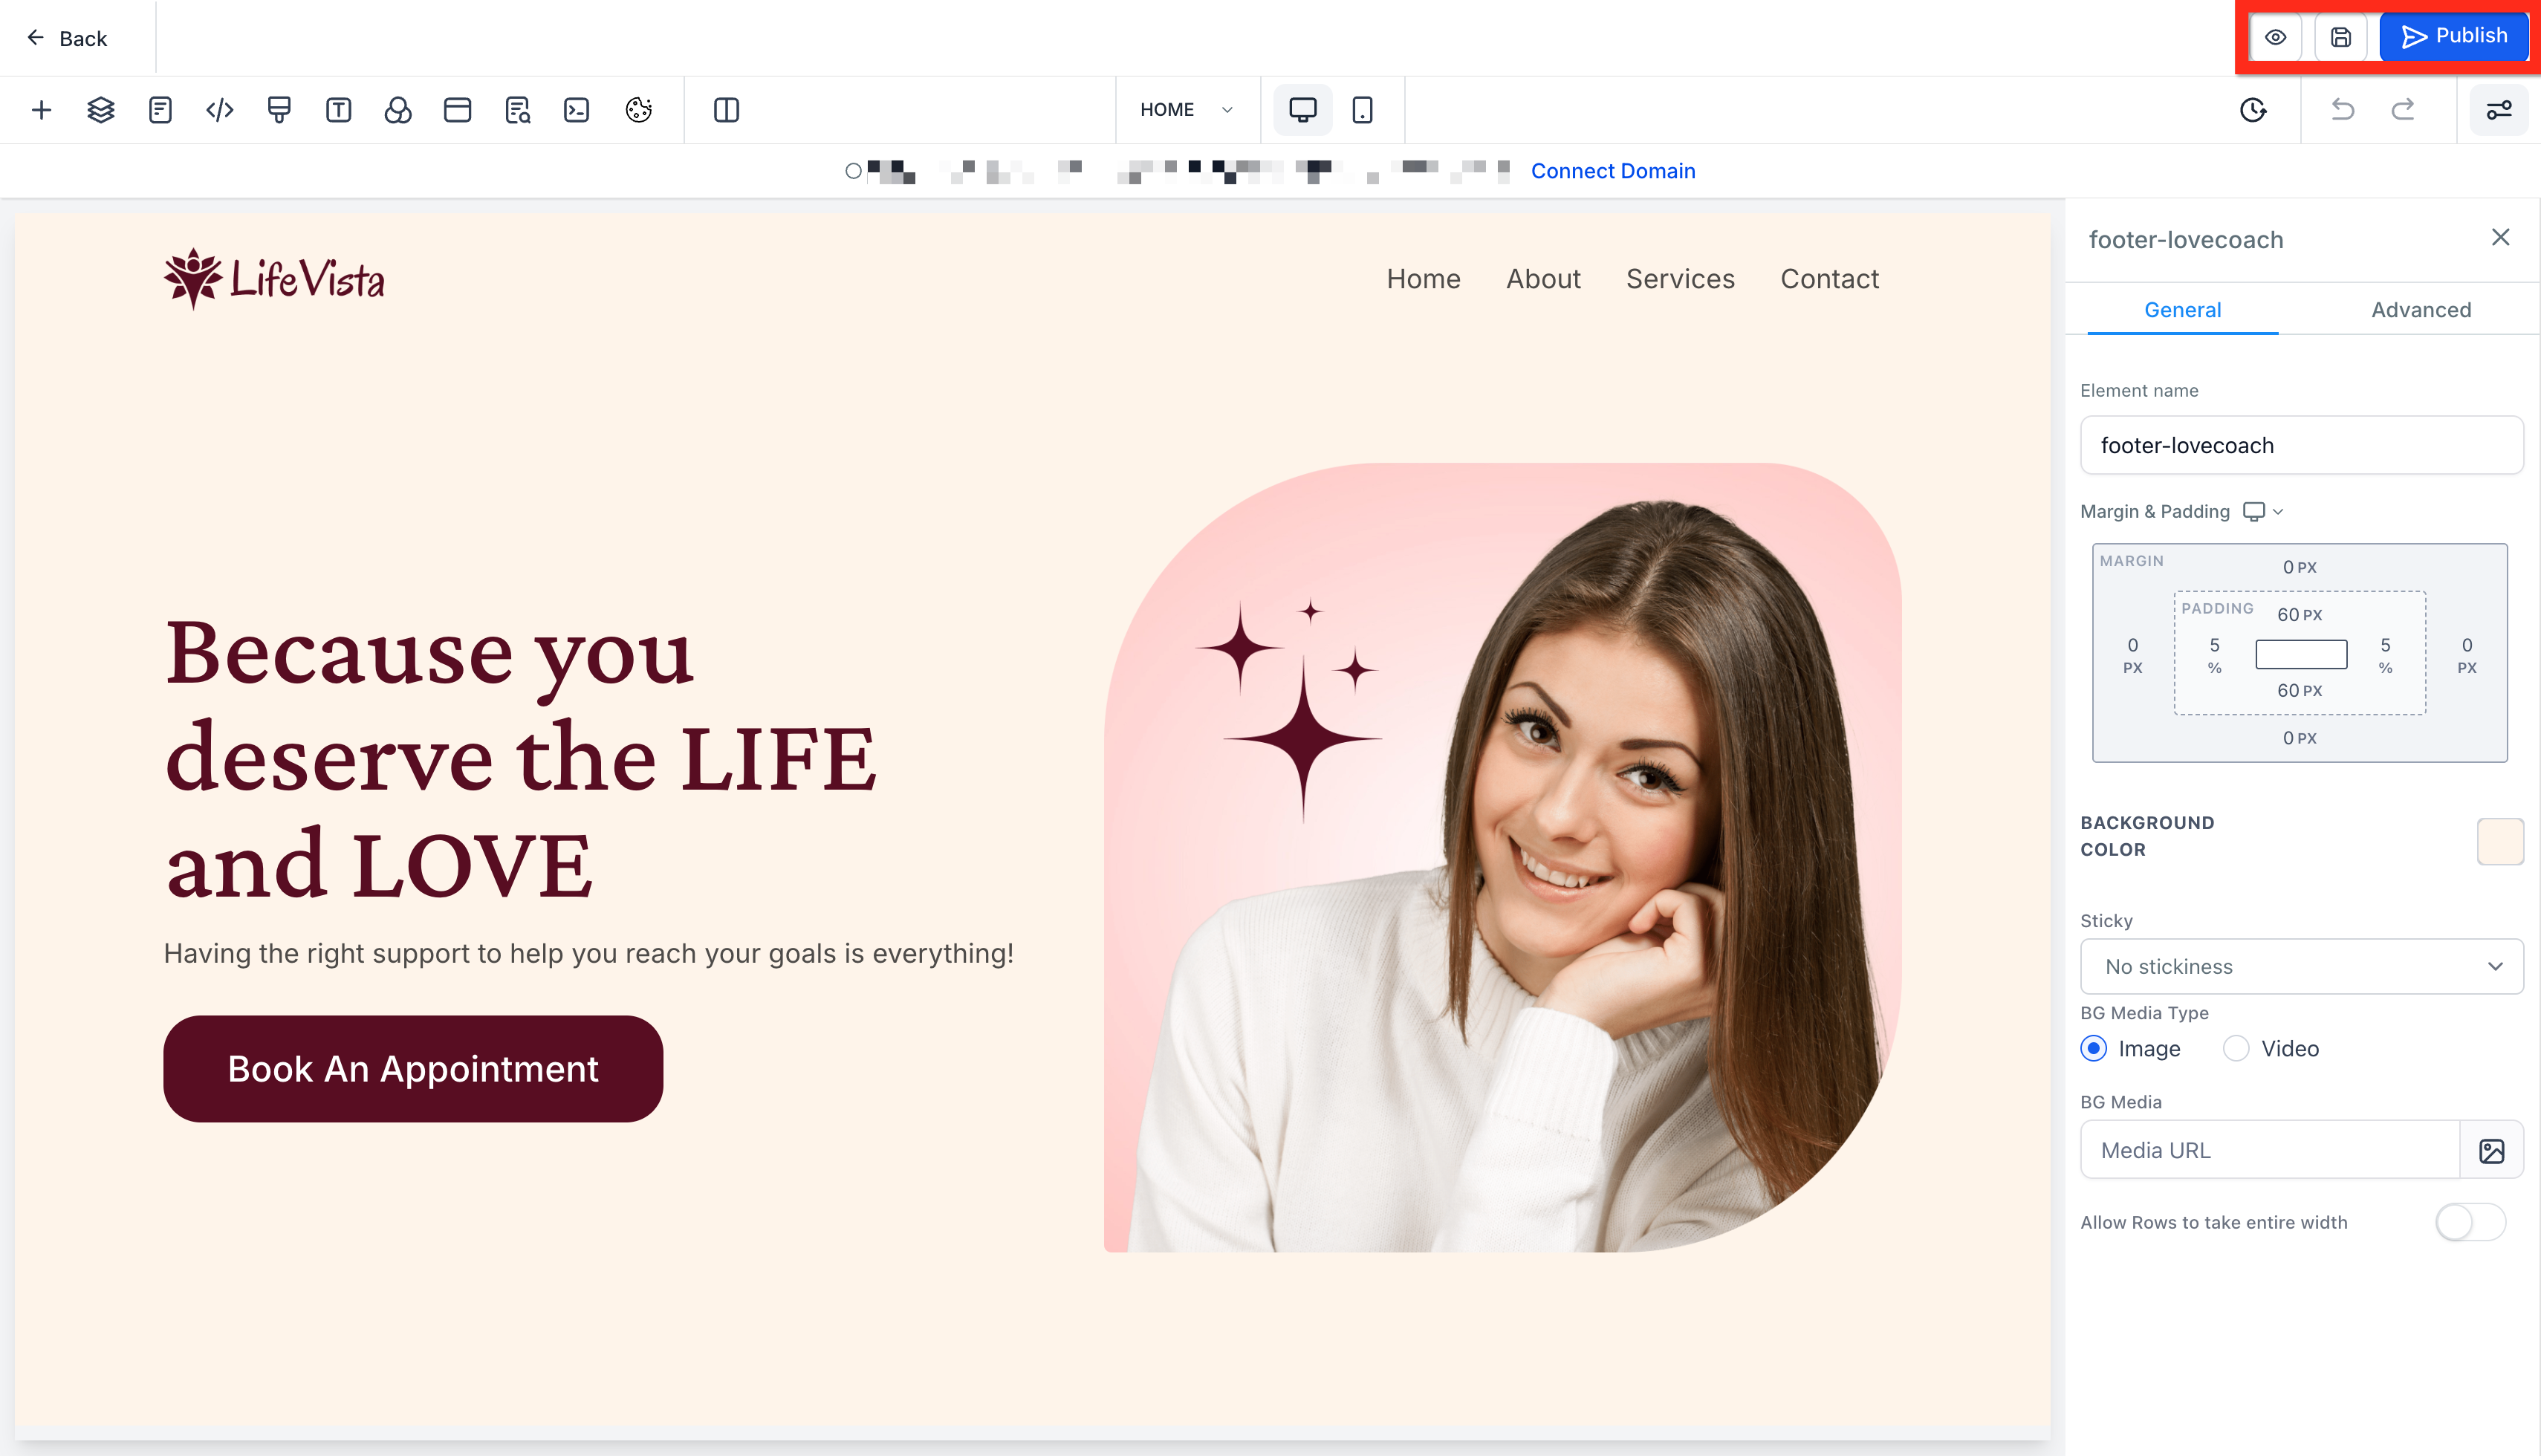This screenshot has height=1456, width=2541.
Task: Click the Publish button
Action: 2454,36
